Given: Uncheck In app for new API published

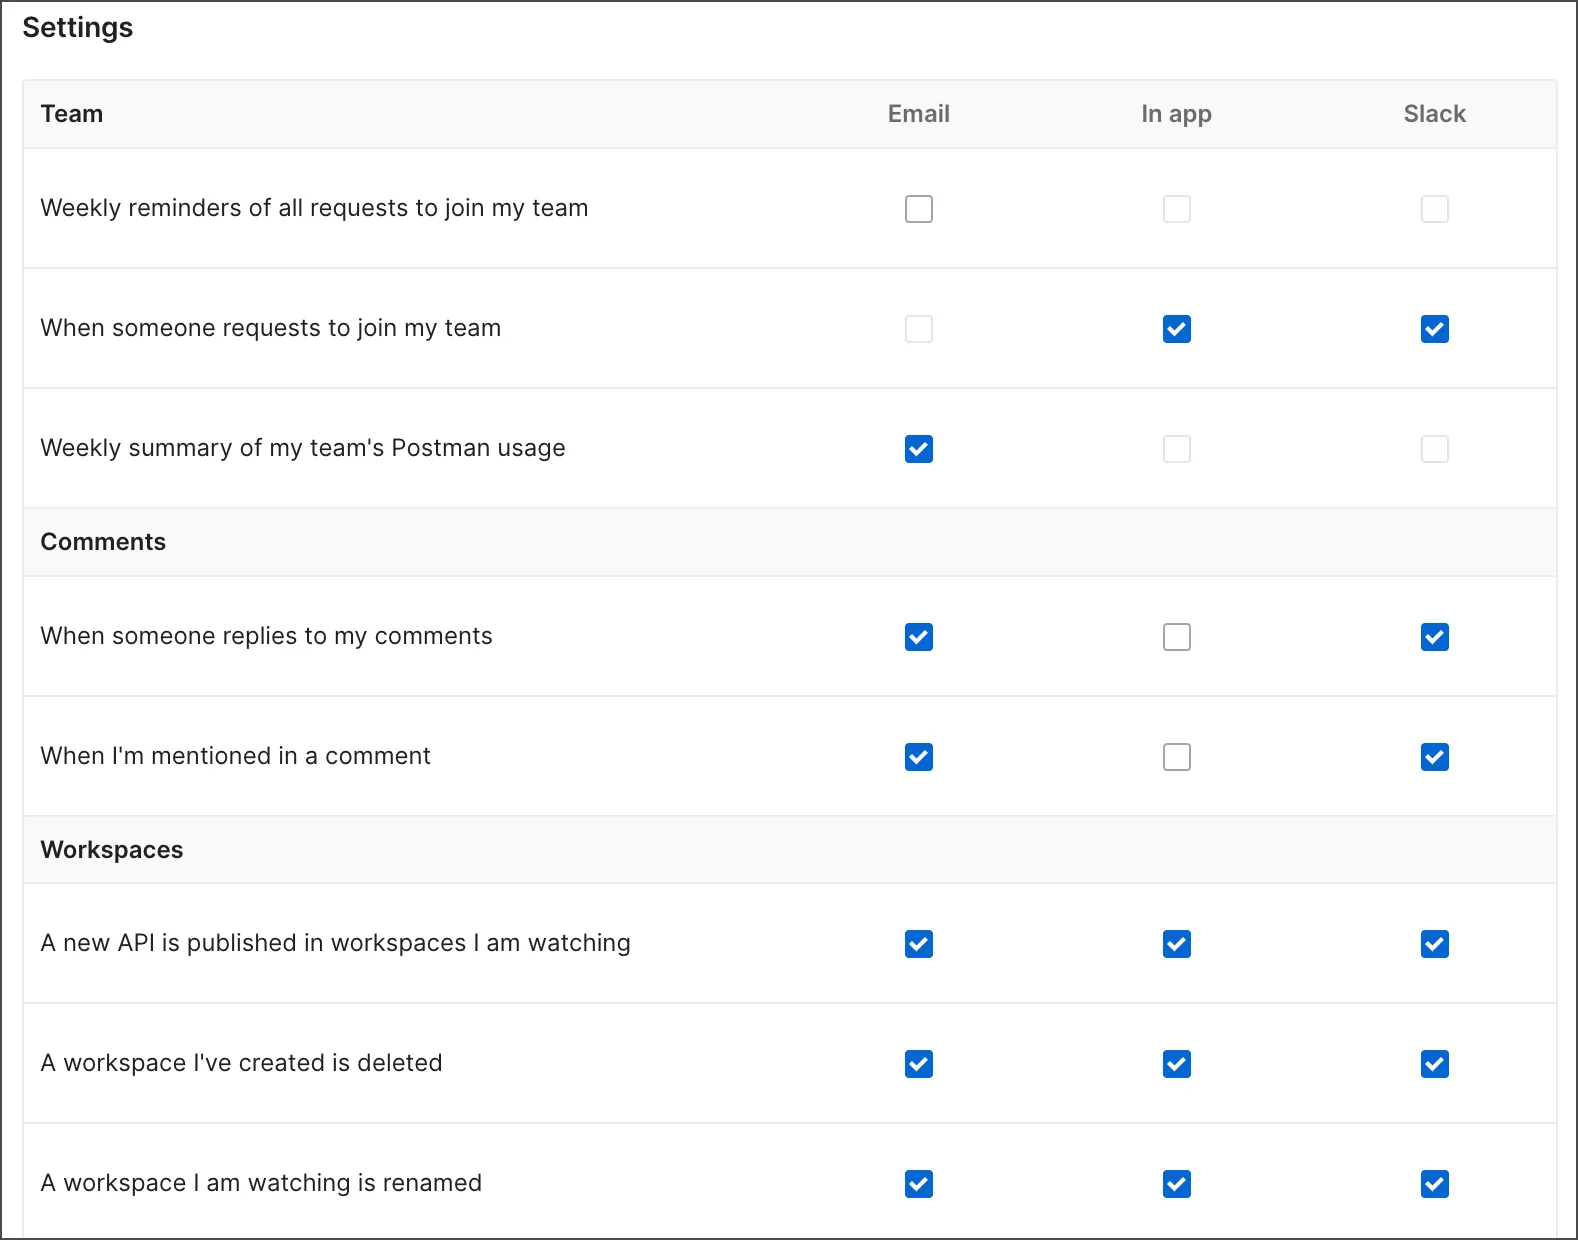Looking at the screenshot, I should point(1176,944).
